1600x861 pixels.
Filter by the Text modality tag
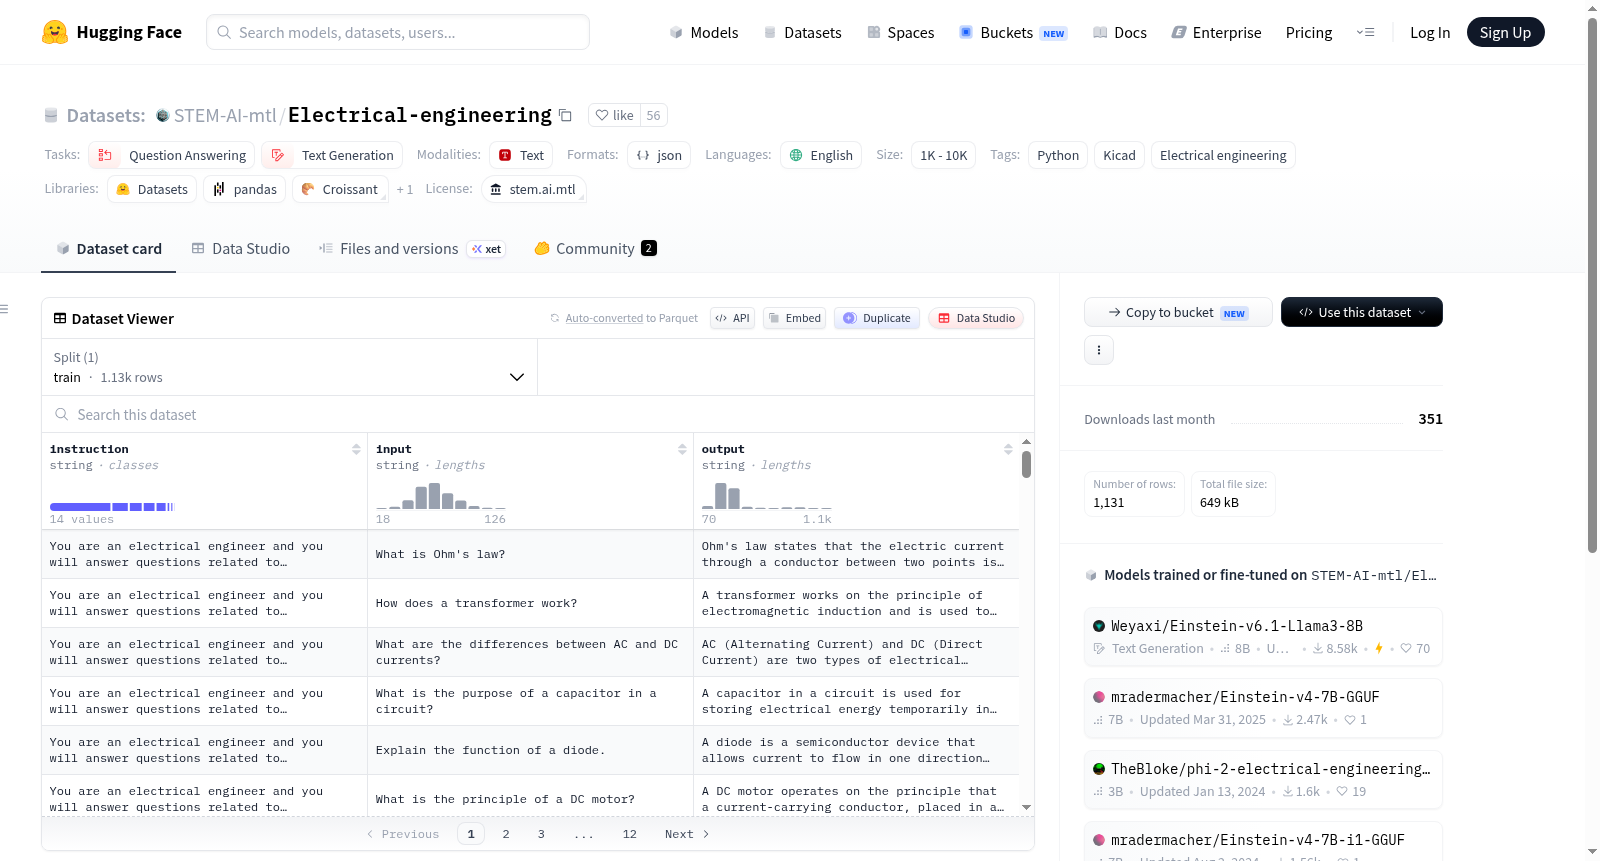click(x=521, y=155)
